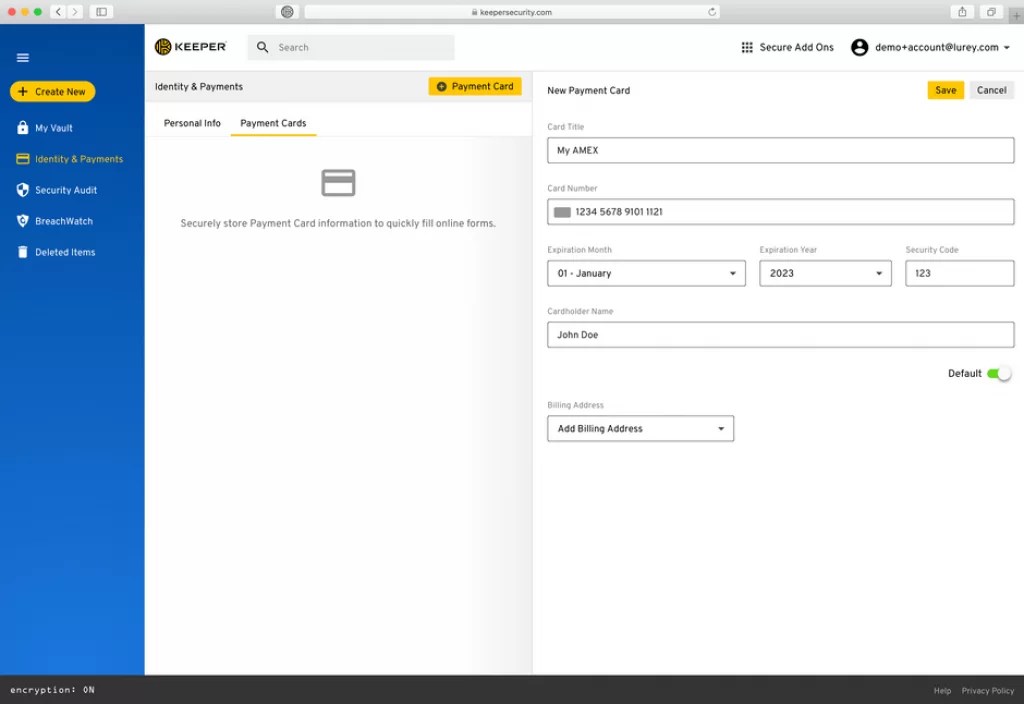Image resolution: width=1024 pixels, height=704 pixels.
Task: Click the BreachWatch shield icon
Action: (23, 221)
